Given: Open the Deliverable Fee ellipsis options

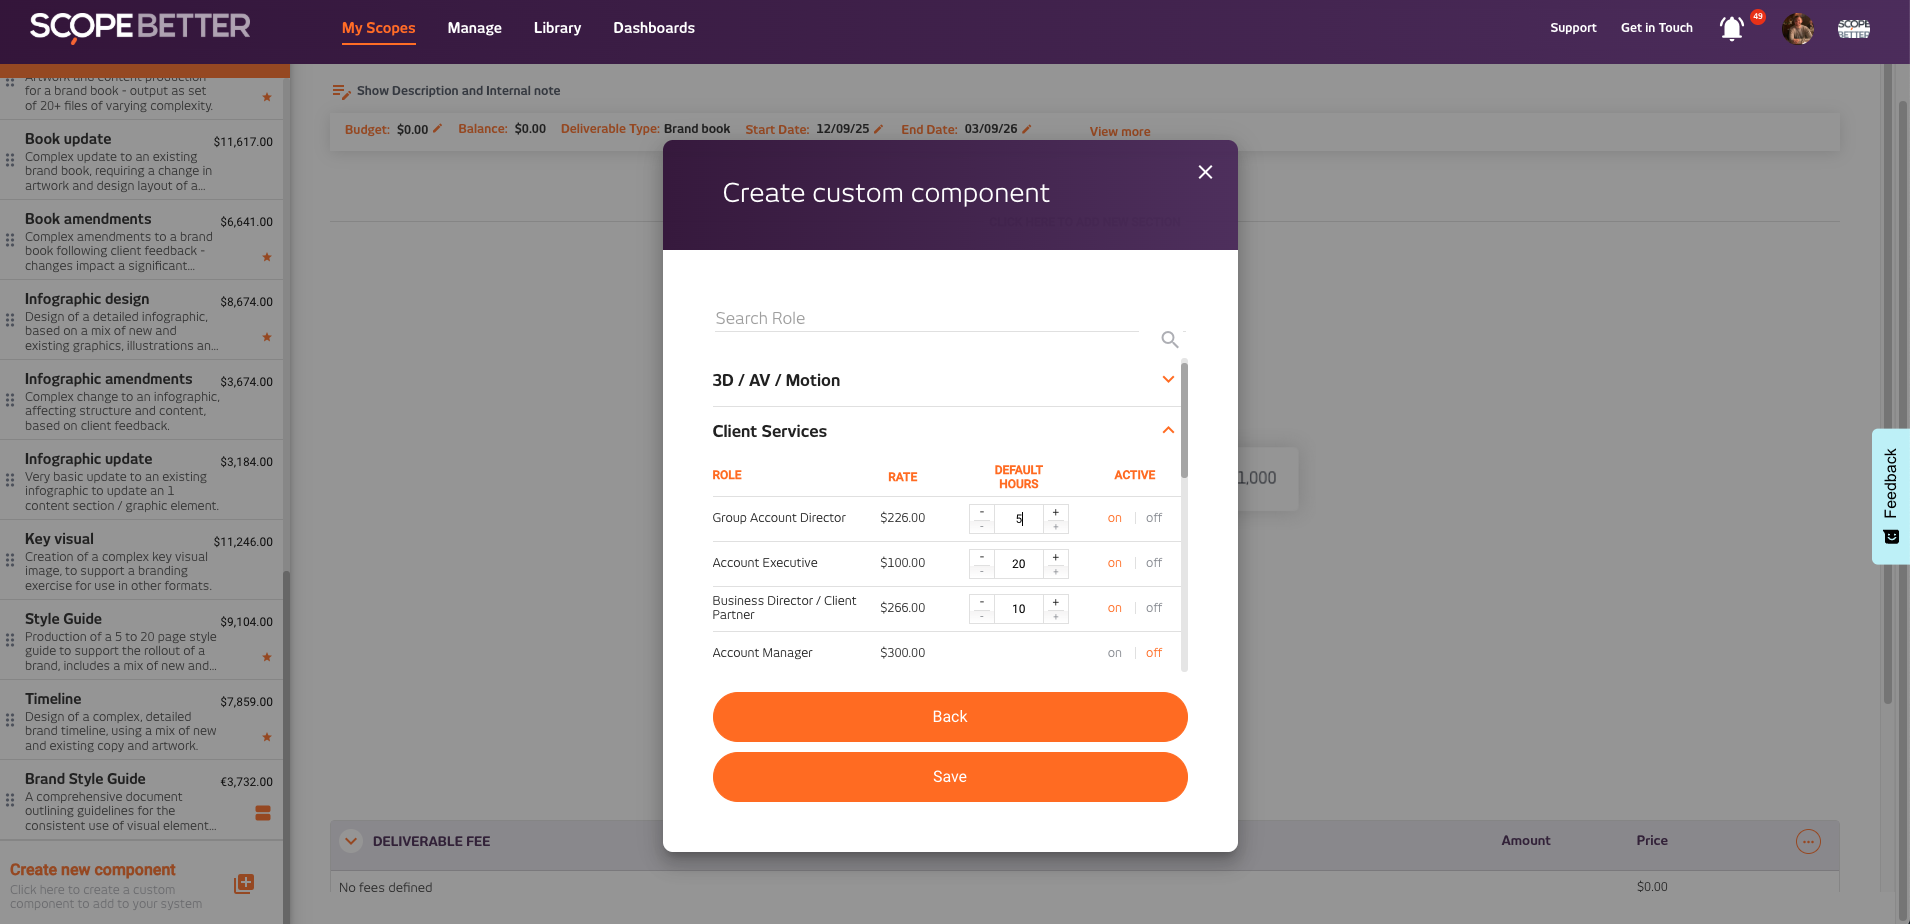Looking at the screenshot, I should point(1807,842).
